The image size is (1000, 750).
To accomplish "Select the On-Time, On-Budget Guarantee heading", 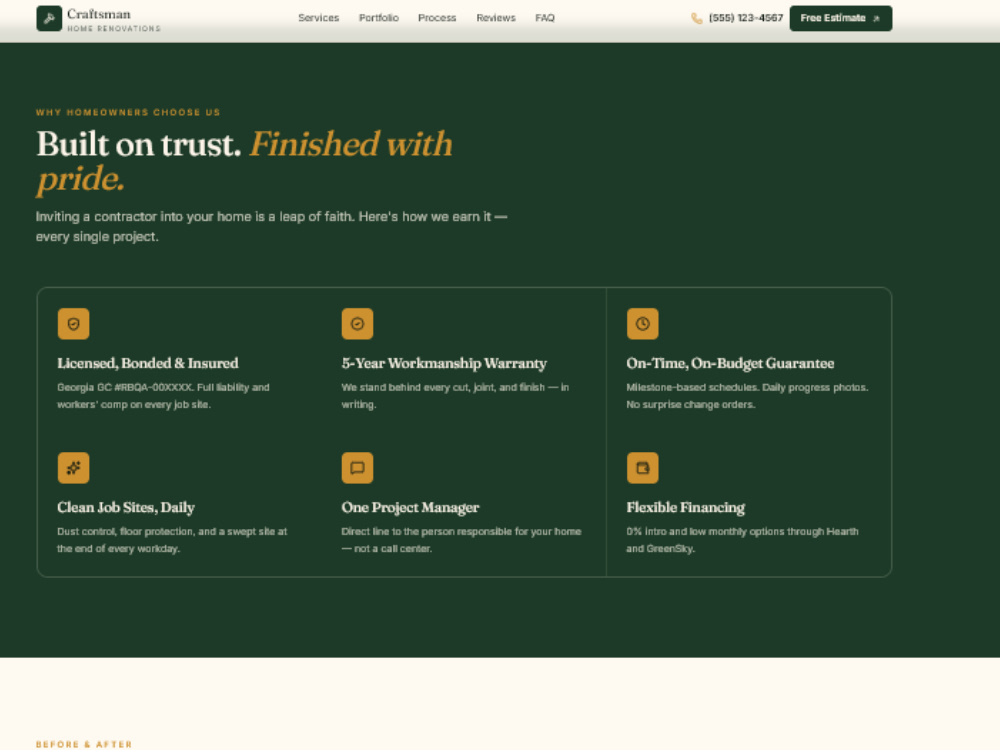I will click(730, 364).
